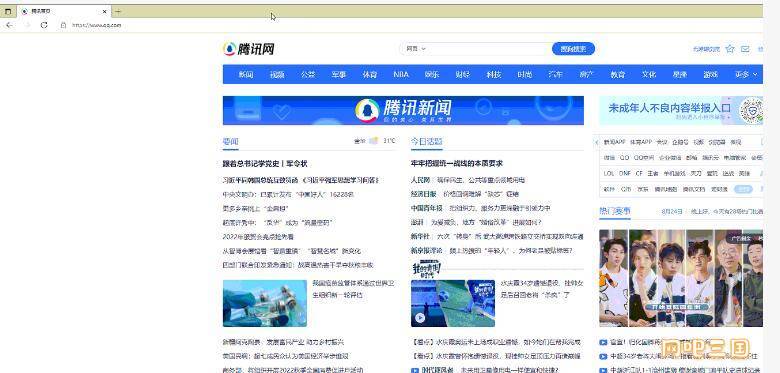Viewport: 780px width, 373px height.
Task: Click left chevron in quick links panel
Action: 596,142
